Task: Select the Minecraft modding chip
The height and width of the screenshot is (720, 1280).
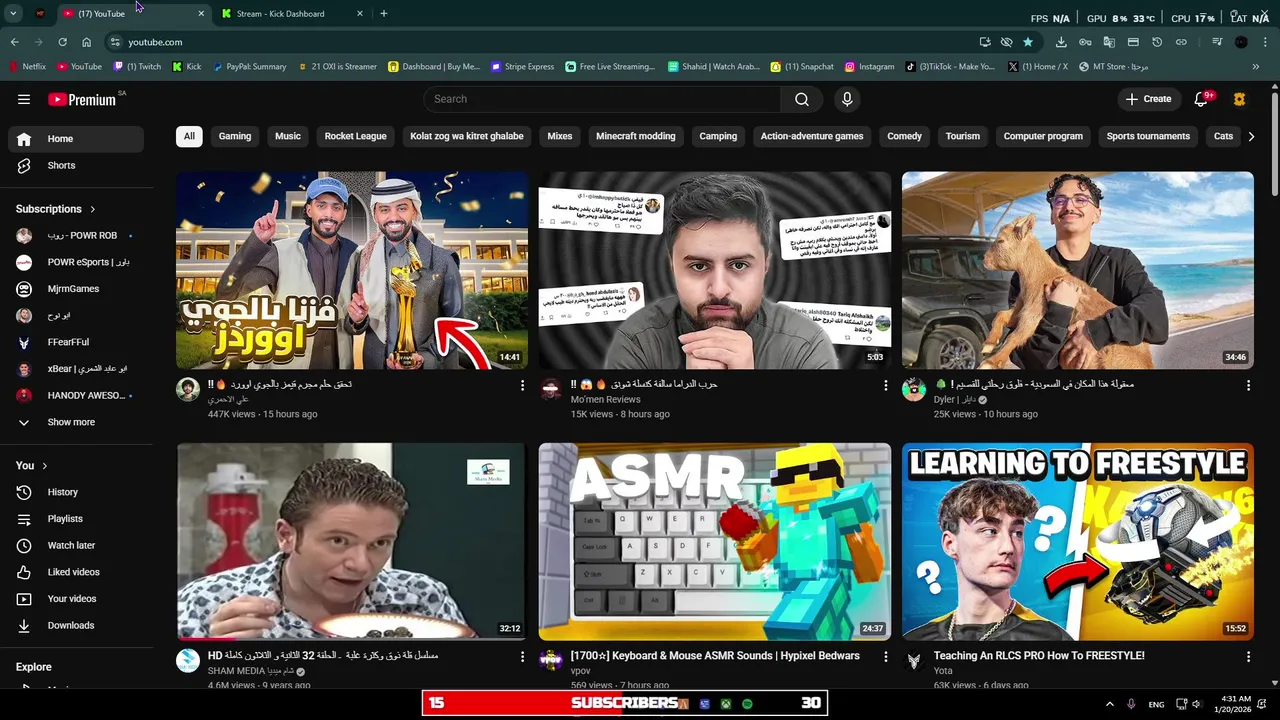Action: coord(636,136)
